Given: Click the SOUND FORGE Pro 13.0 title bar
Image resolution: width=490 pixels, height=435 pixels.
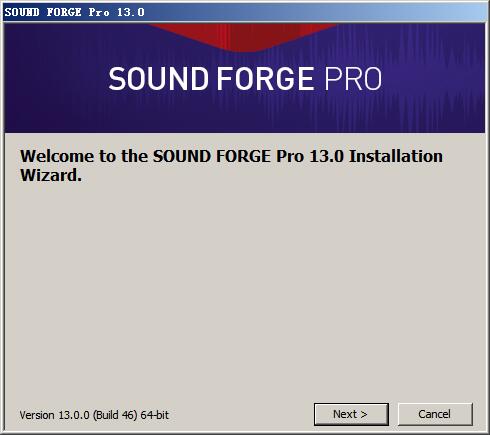Looking at the screenshot, I should [245, 12].
